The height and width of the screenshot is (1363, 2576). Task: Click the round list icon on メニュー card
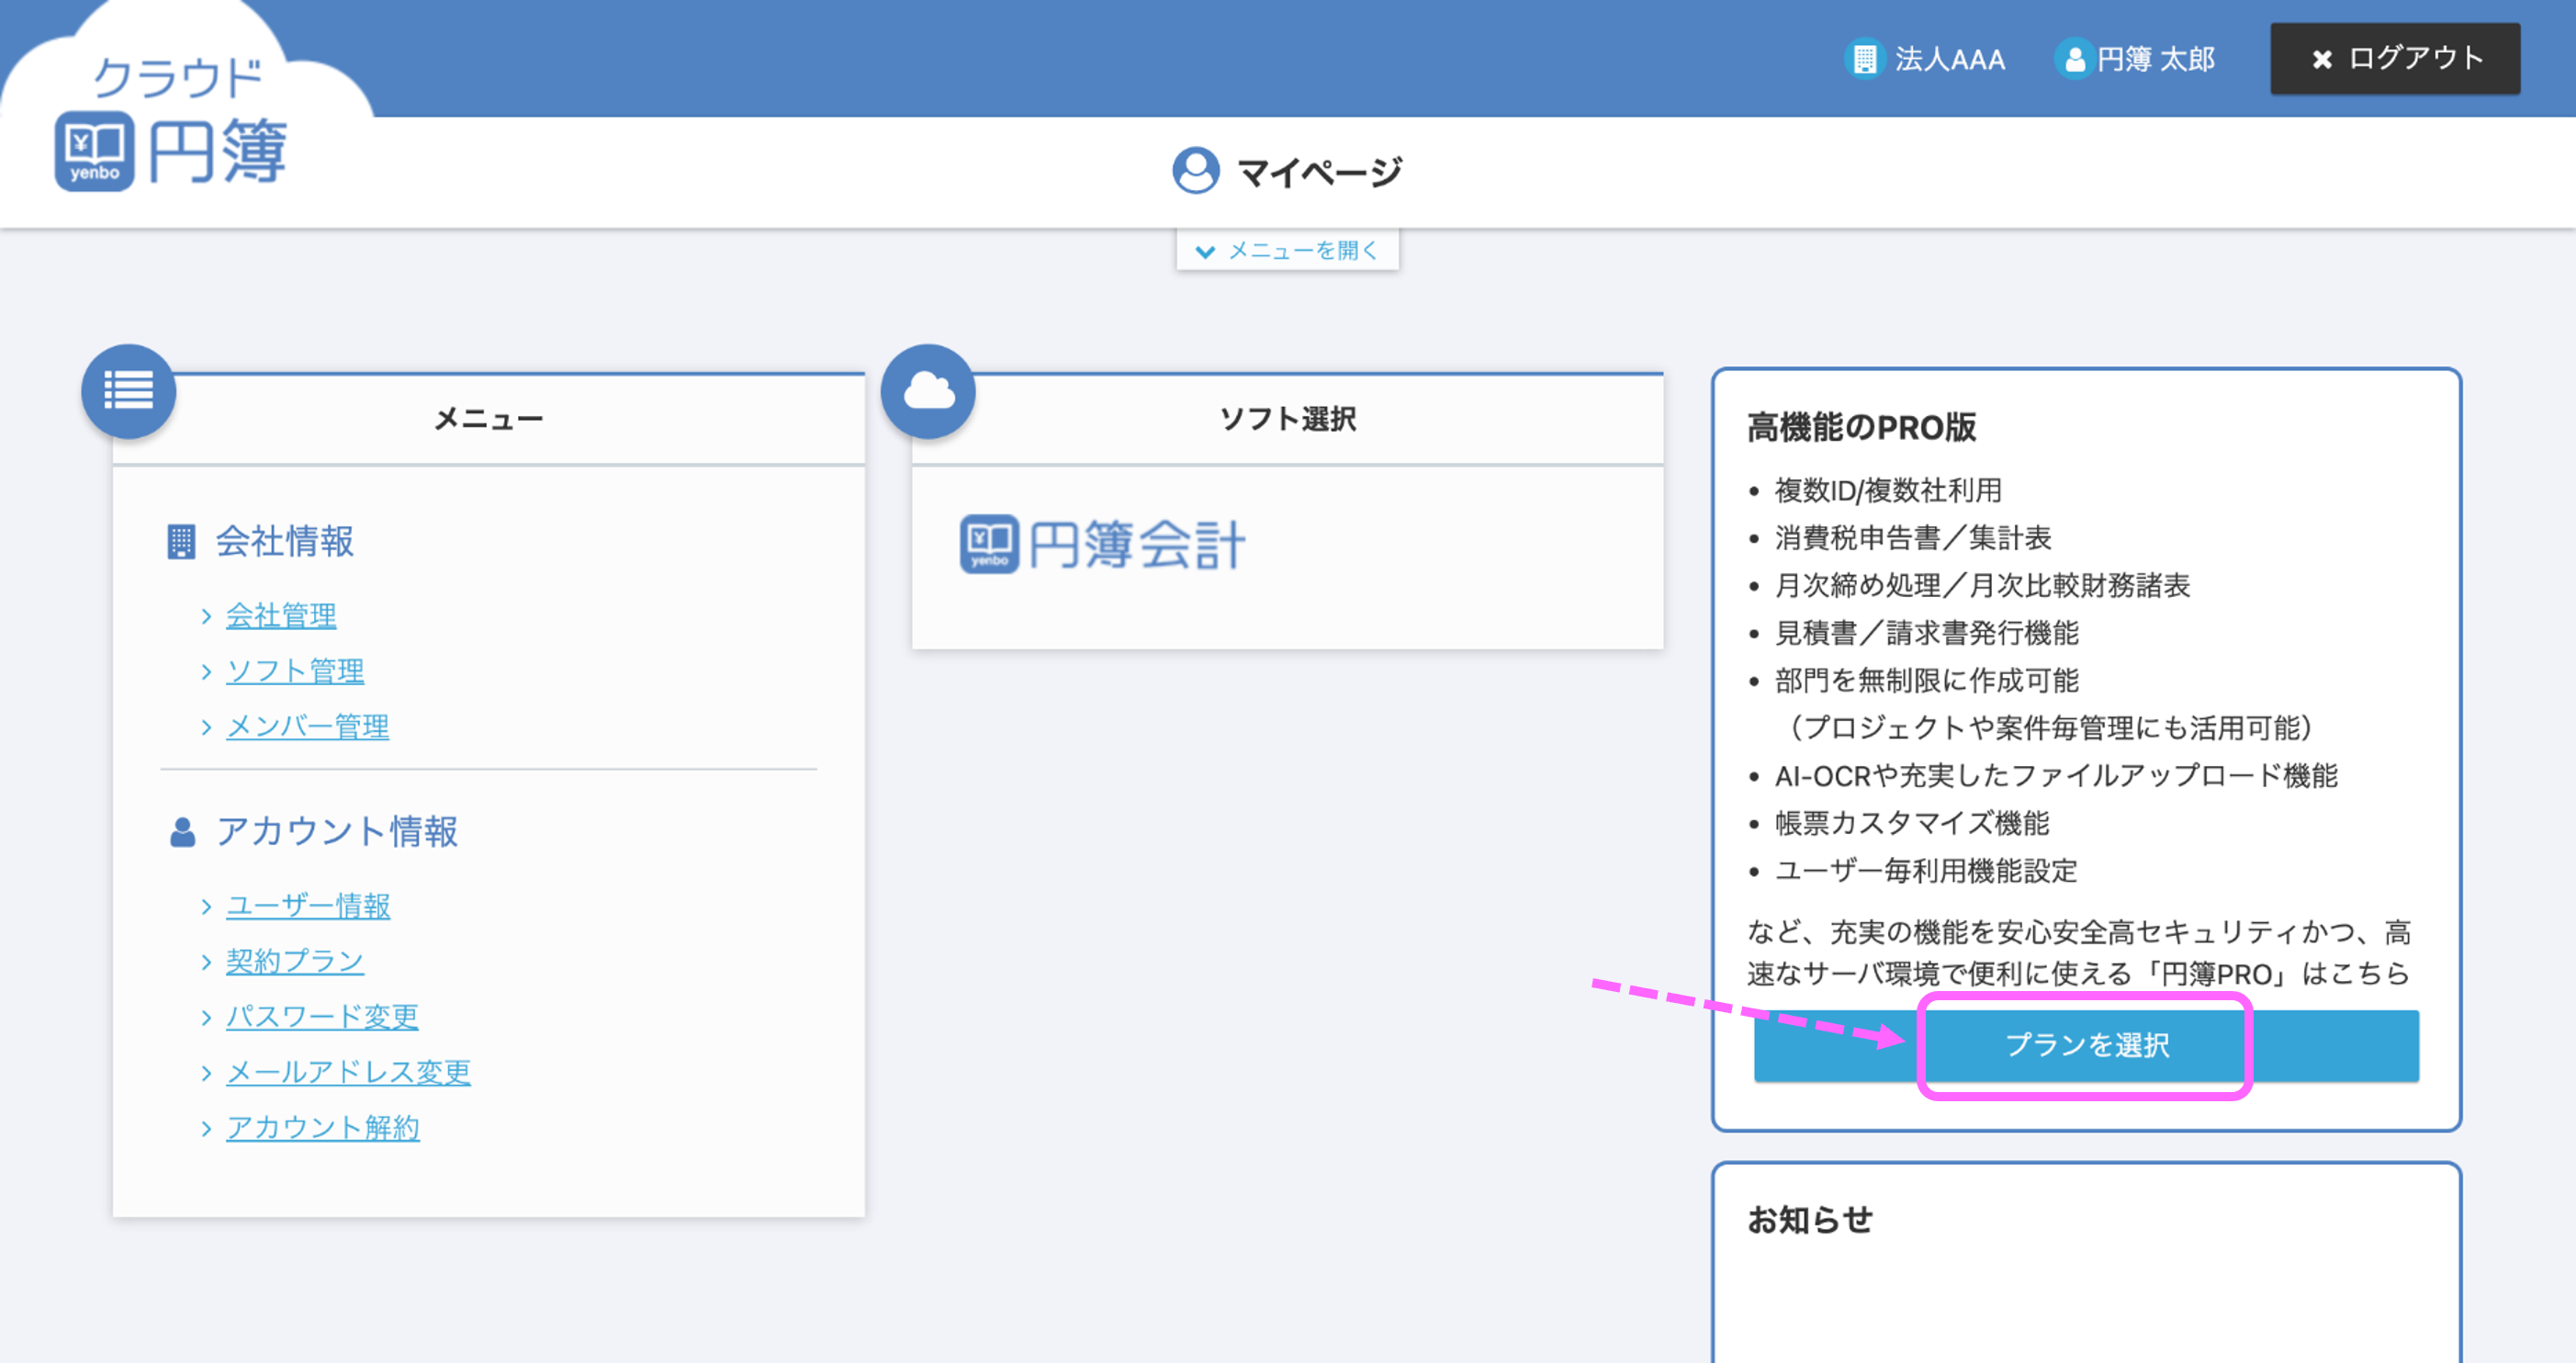(129, 391)
